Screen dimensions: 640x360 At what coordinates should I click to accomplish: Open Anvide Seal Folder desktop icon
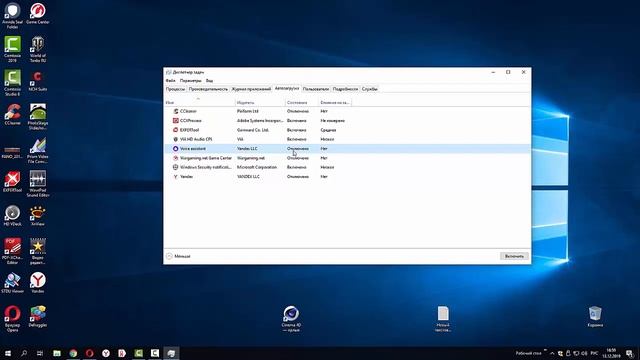coord(12,16)
